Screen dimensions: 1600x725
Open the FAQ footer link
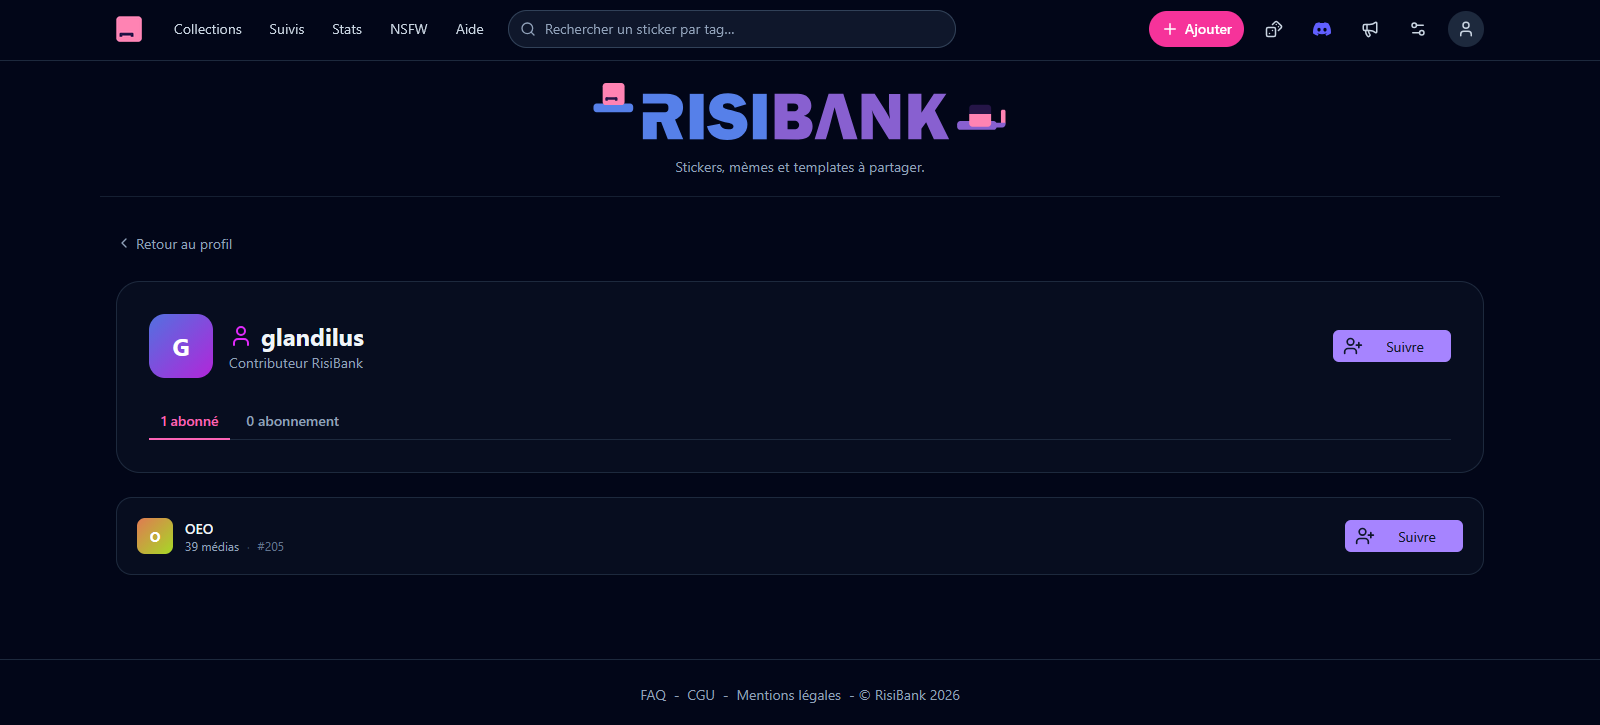point(653,695)
